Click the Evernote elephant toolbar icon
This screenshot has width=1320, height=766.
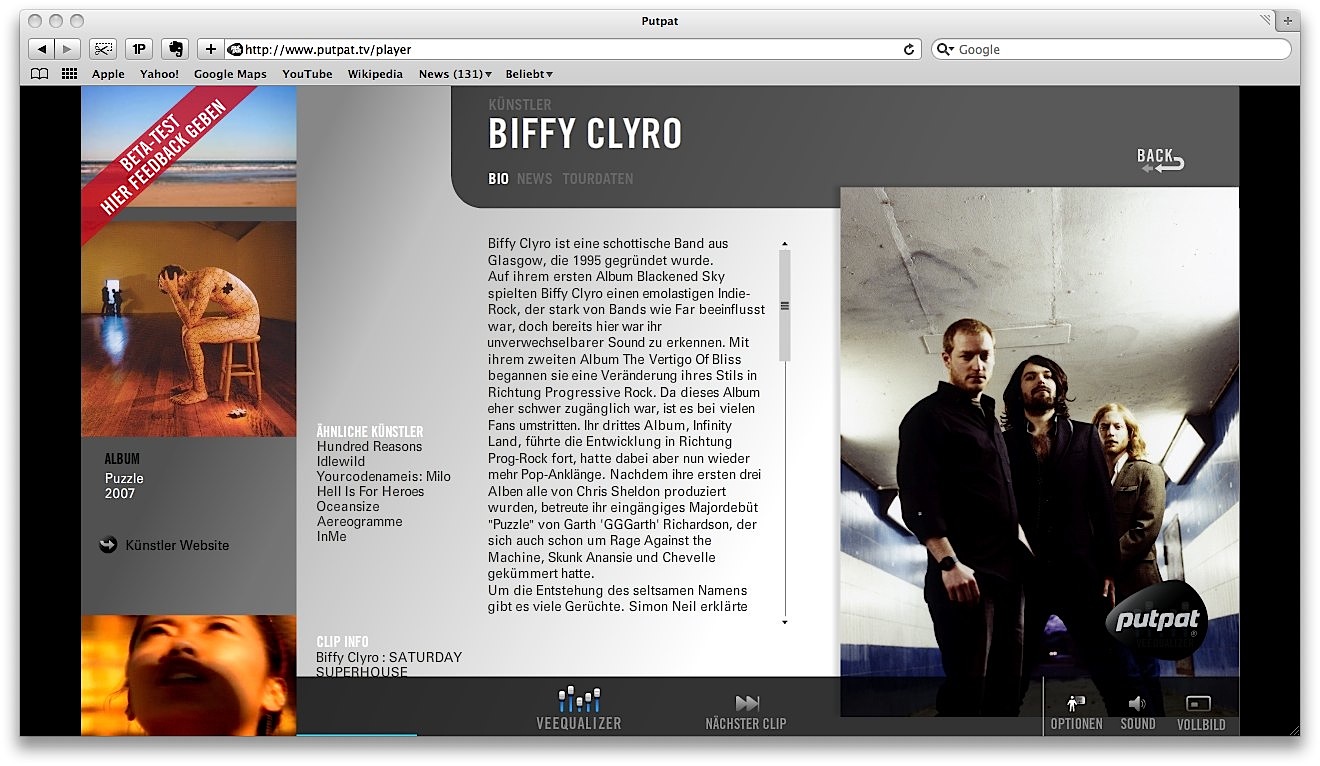point(174,49)
